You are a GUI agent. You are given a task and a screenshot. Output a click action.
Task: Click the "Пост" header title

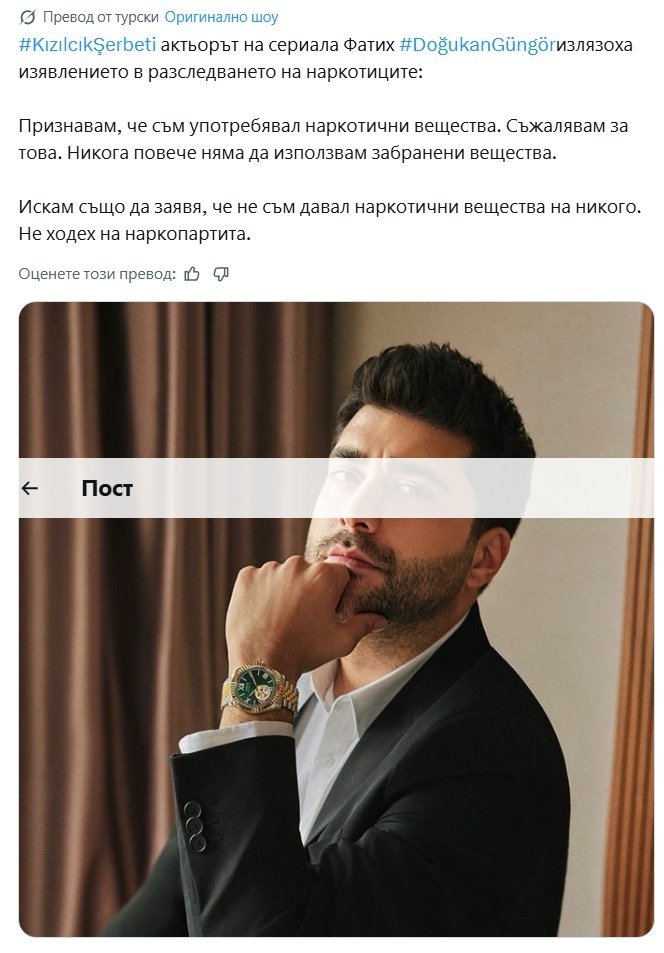click(107, 488)
